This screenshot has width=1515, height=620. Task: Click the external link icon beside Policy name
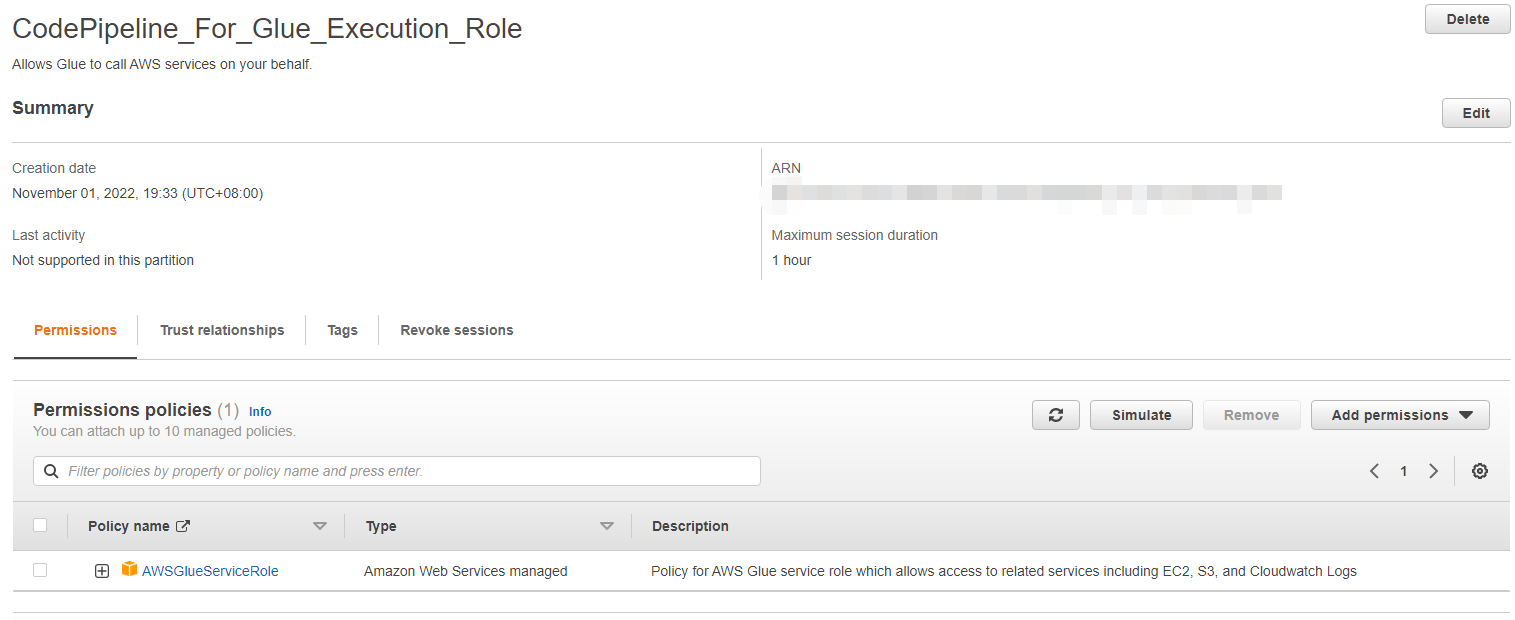183,526
